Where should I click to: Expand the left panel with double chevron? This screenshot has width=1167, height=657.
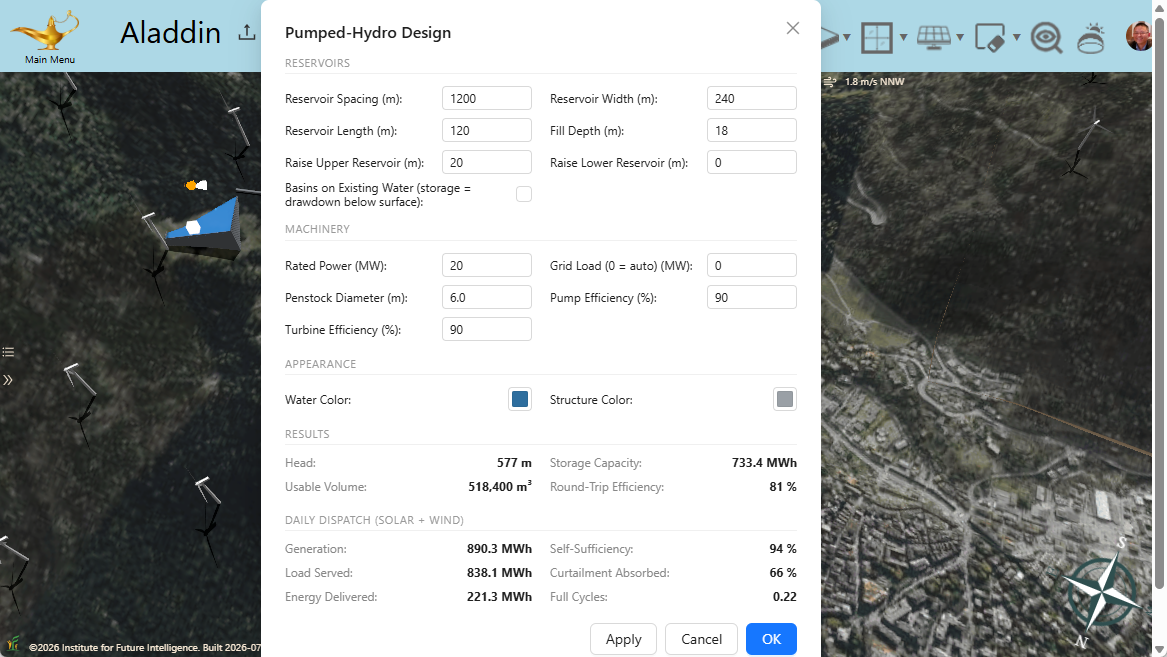pos(7,380)
